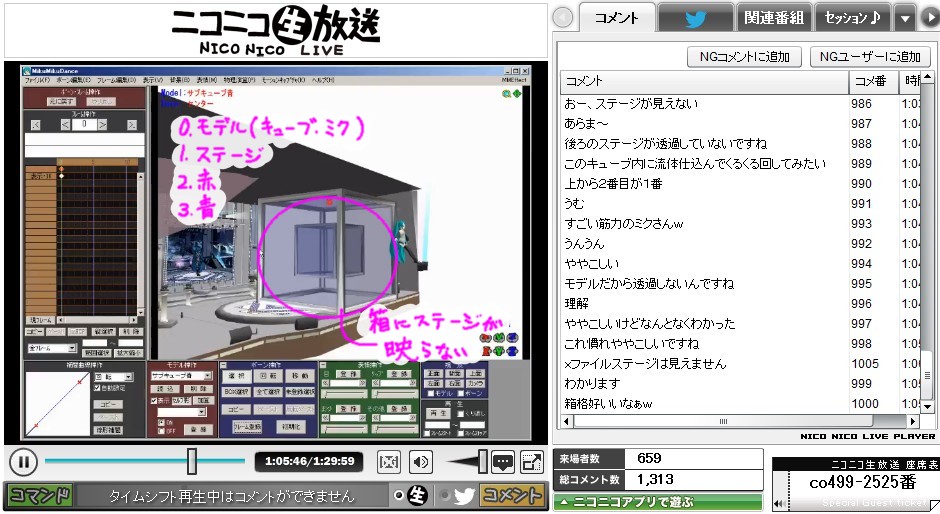Toggle video fit-to-screen size icon

[389, 462]
